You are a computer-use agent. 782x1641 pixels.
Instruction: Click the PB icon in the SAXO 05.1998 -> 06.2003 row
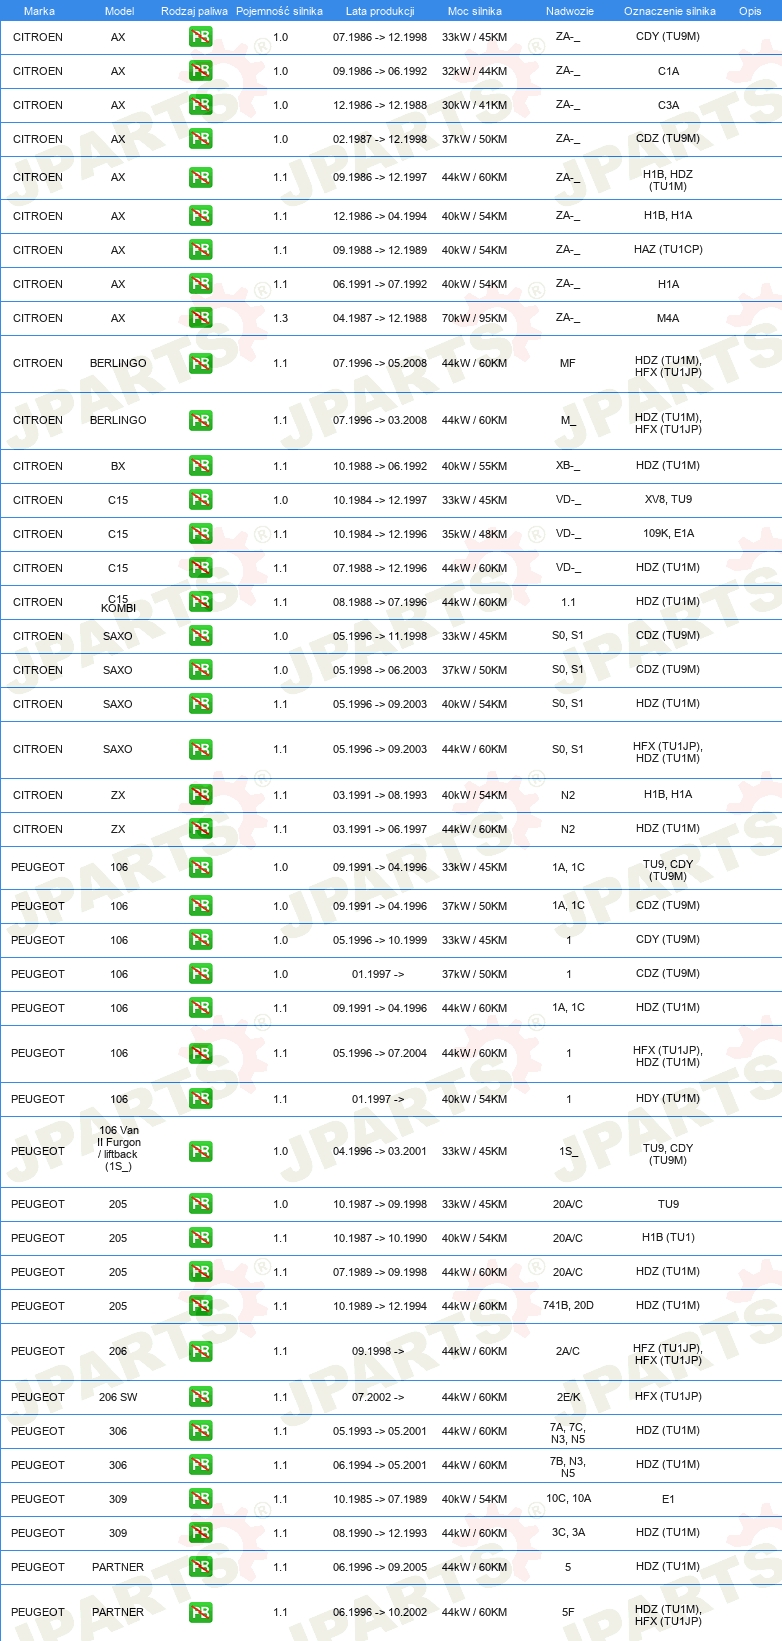pyautogui.click(x=200, y=670)
